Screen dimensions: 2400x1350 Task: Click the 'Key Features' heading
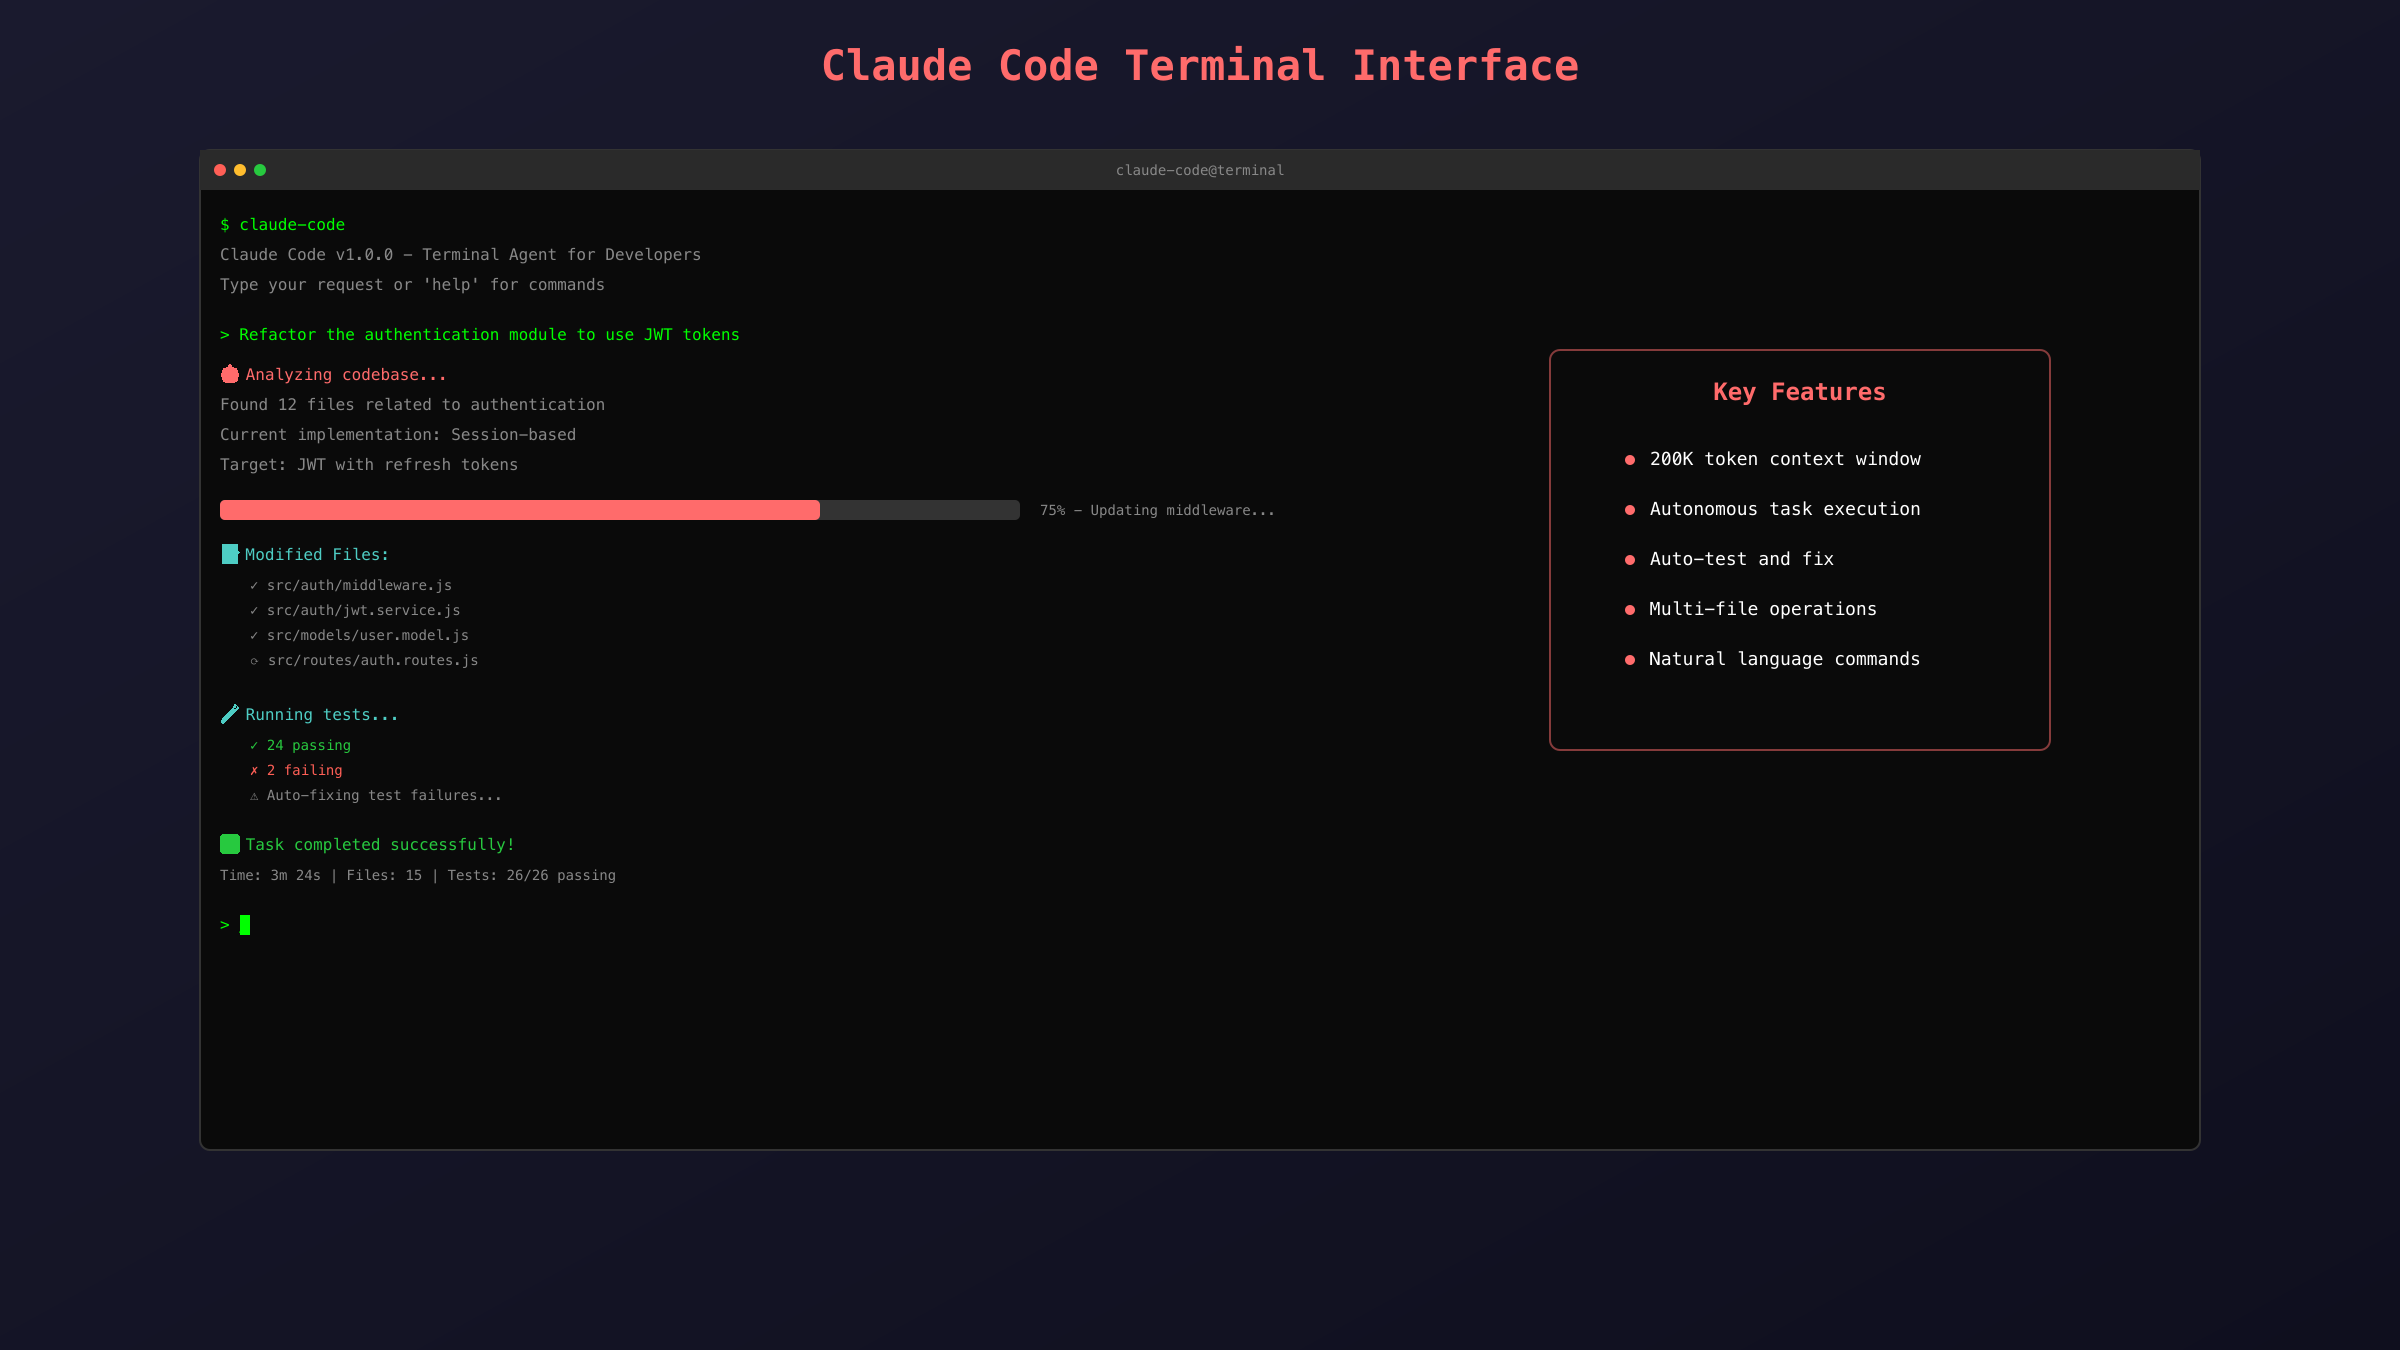(1799, 392)
